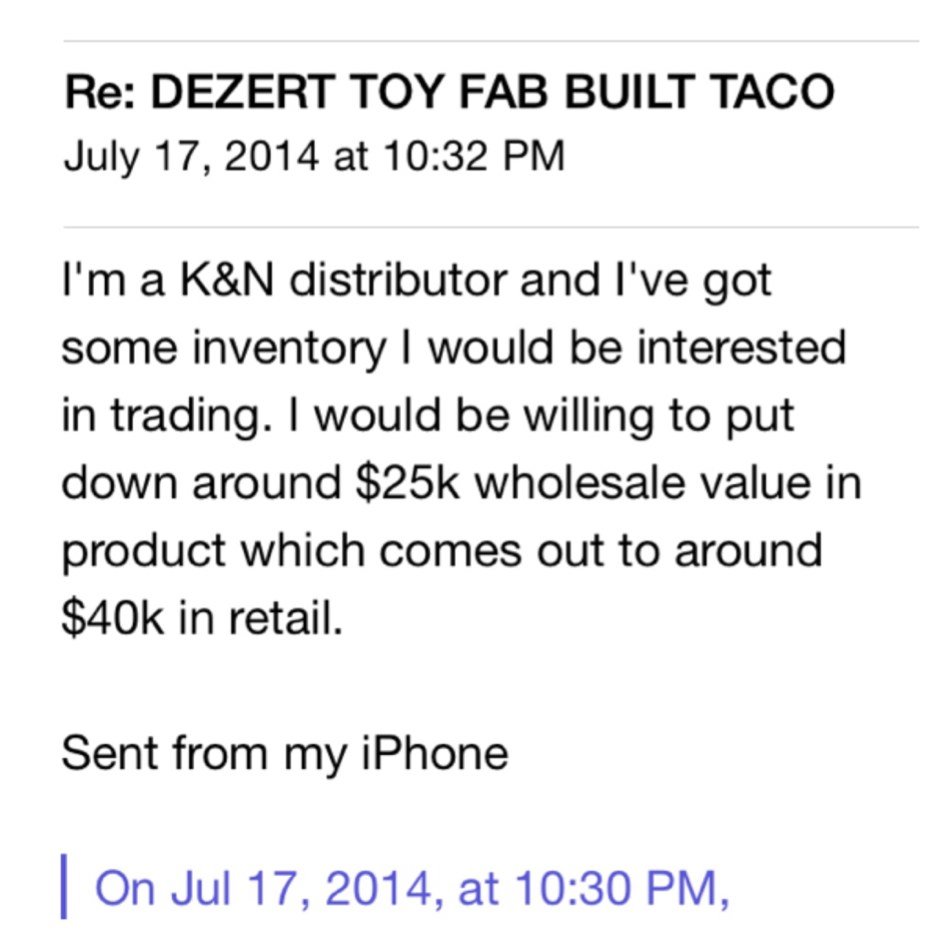The width and height of the screenshot is (938, 938).
Task: Tap the "$40k" amount in the body
Action: click(112, 619)
